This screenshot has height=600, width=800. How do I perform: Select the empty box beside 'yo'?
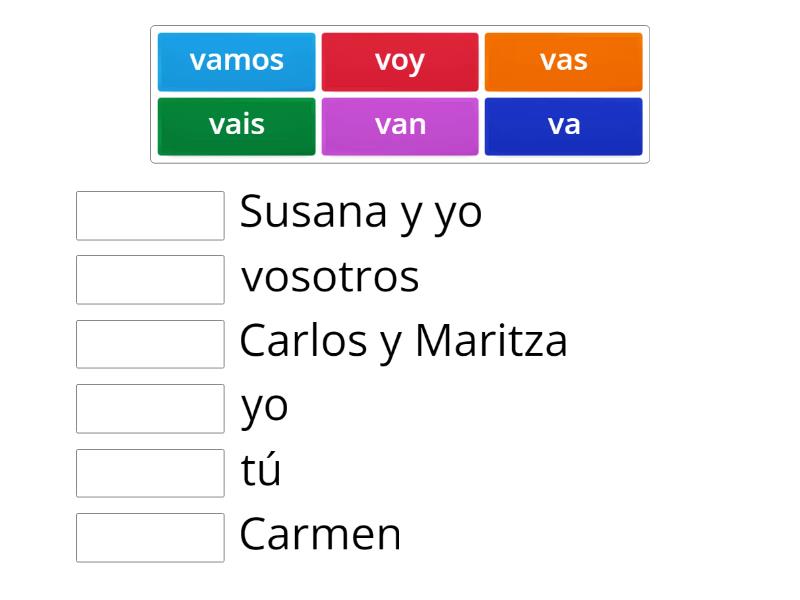150,409
